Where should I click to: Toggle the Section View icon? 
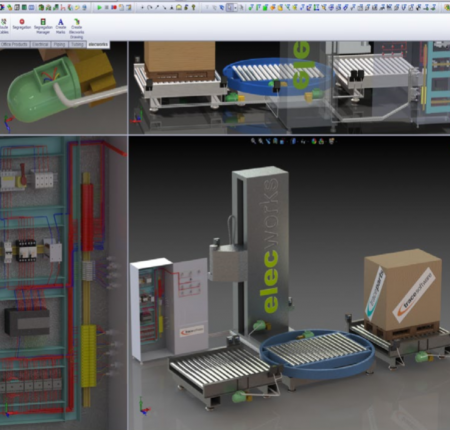click(x=275, y=141)
